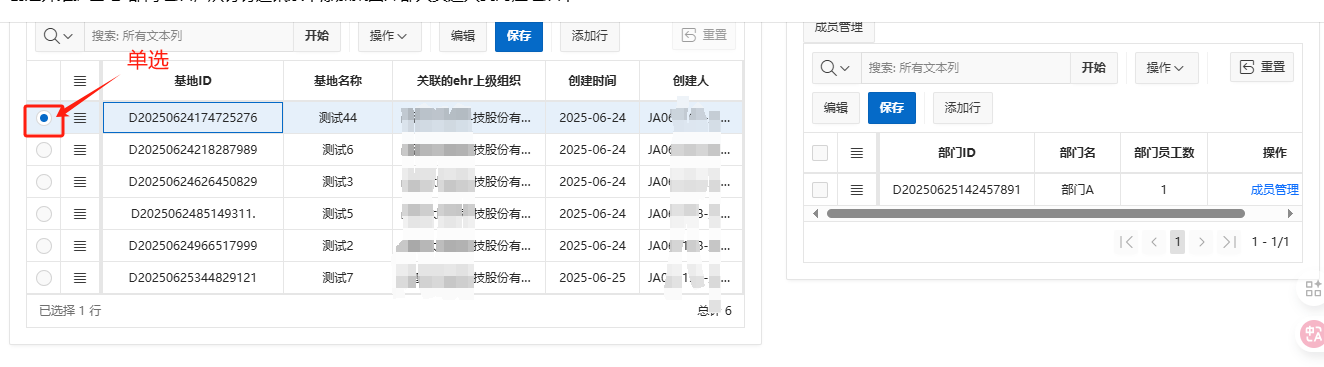Sort by 基地ID column header
Screen dimensions: 1324x367
[193, 81]
